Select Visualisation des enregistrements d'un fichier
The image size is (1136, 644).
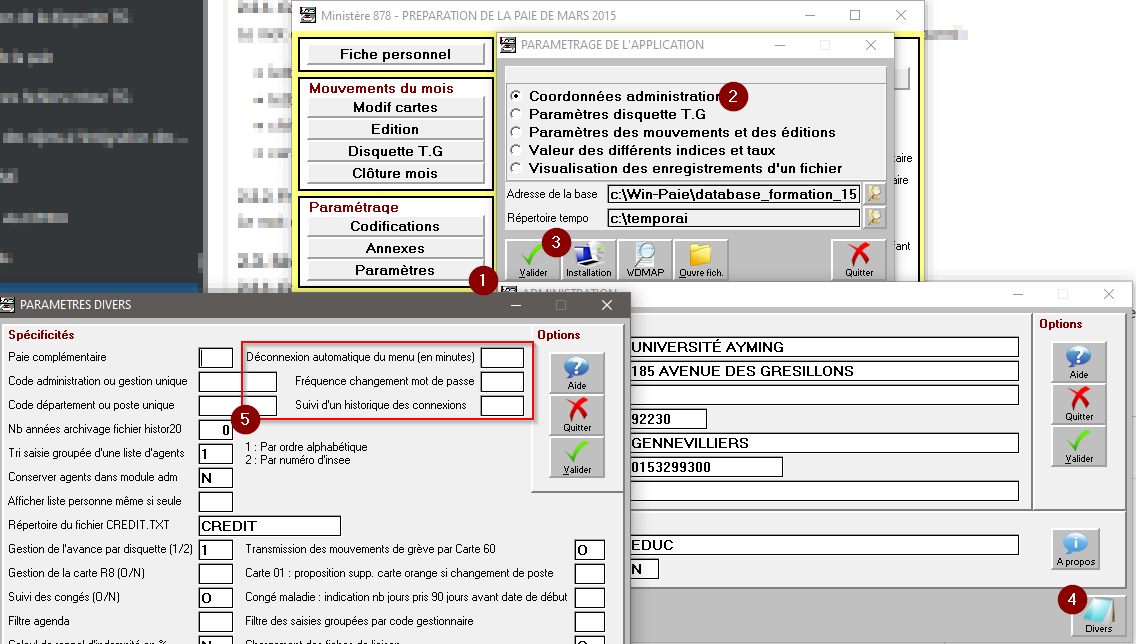[516, 168]
